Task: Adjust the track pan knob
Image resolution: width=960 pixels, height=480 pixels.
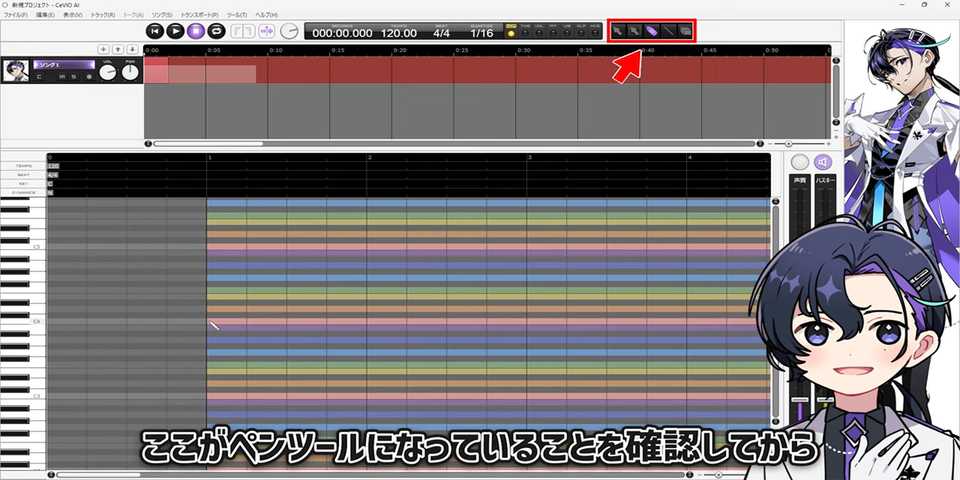Action: click(x=130, y=72)
